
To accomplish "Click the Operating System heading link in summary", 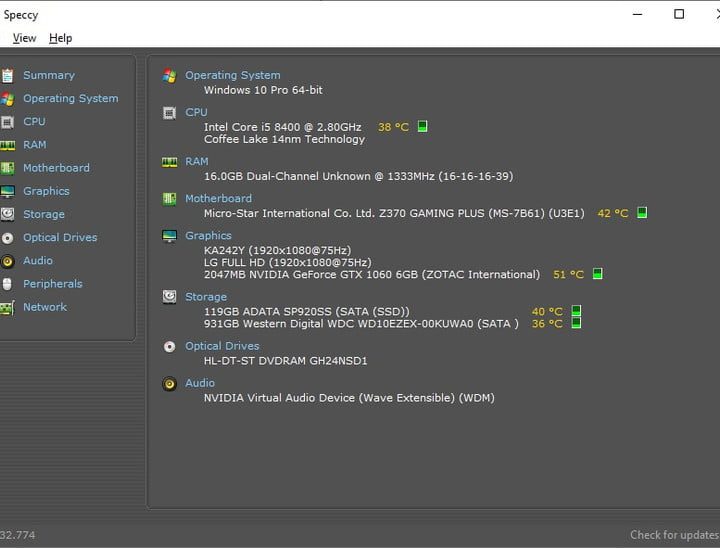I will [x=233, y=75].
